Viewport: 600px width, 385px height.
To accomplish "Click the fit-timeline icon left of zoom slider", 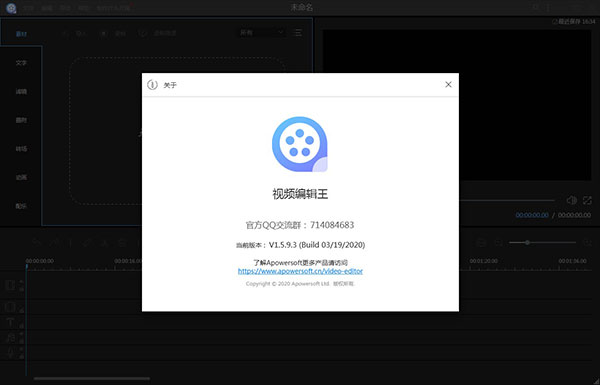I will point(481,243).
